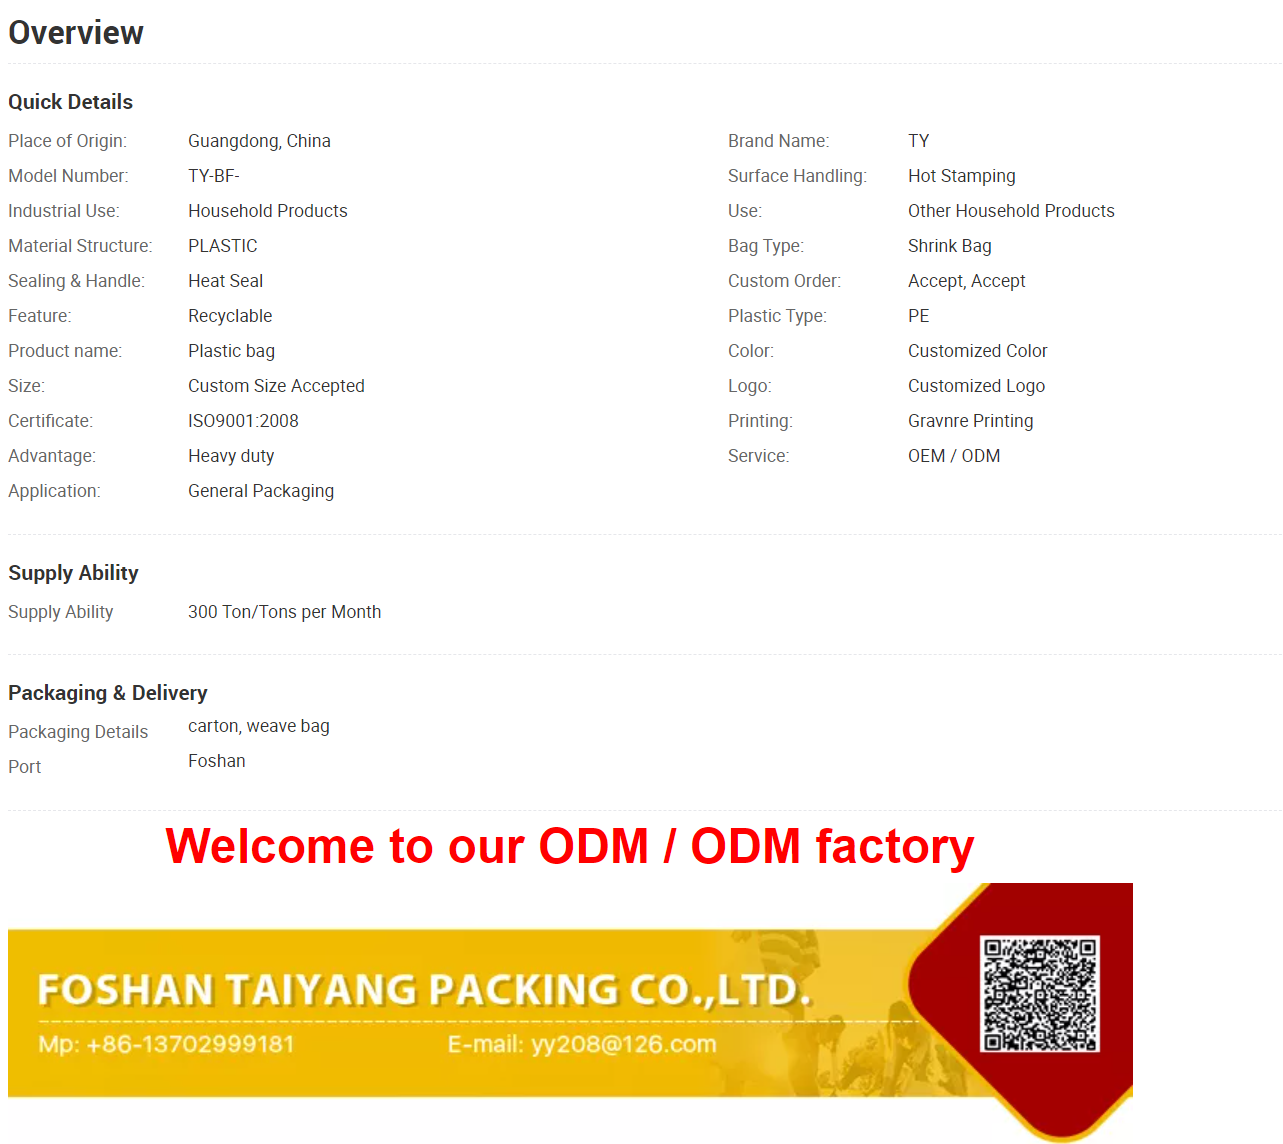Click the Gravnre Printing value
This screenshot has height=1144, width=1283.
click(x=971, y=421)
